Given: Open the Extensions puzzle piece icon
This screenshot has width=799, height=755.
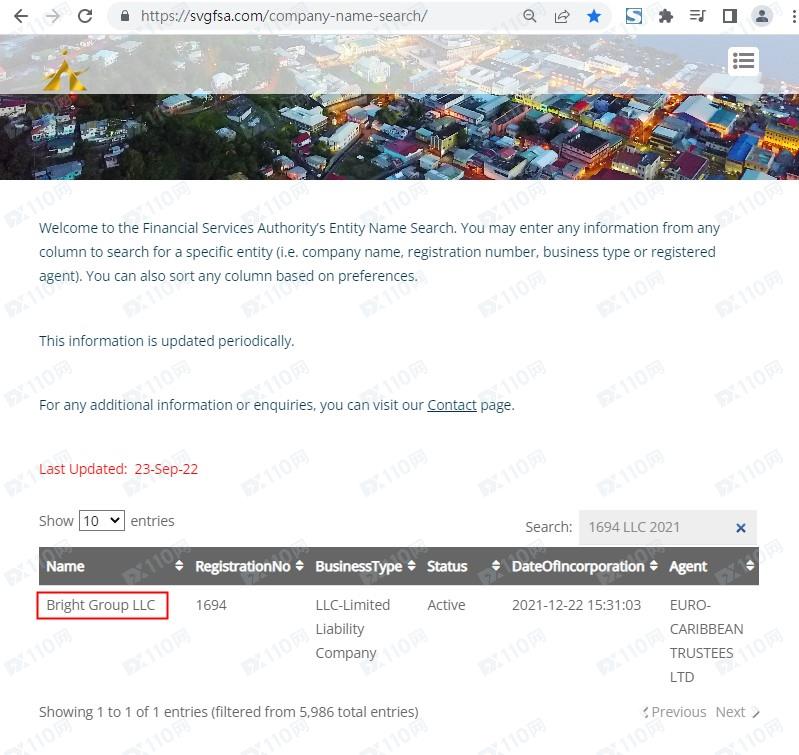Looking at the screenshot, I should [665, 16].
